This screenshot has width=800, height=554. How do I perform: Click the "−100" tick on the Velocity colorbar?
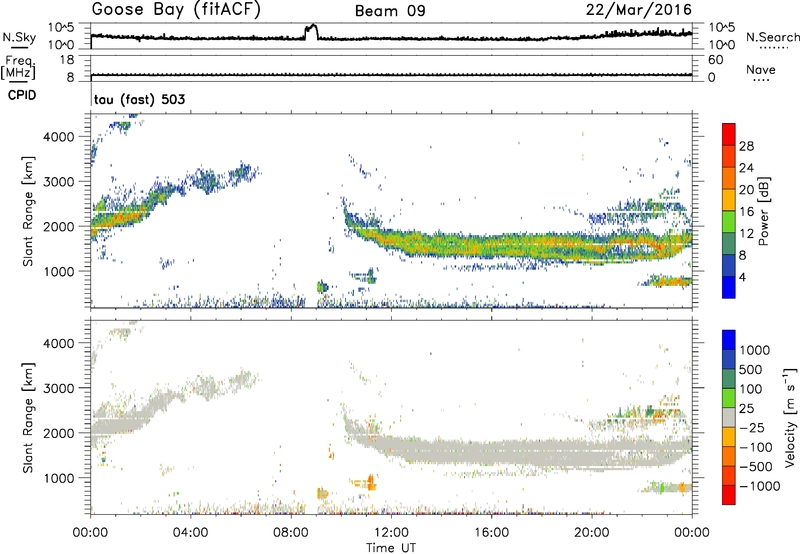tap(756, 447)
